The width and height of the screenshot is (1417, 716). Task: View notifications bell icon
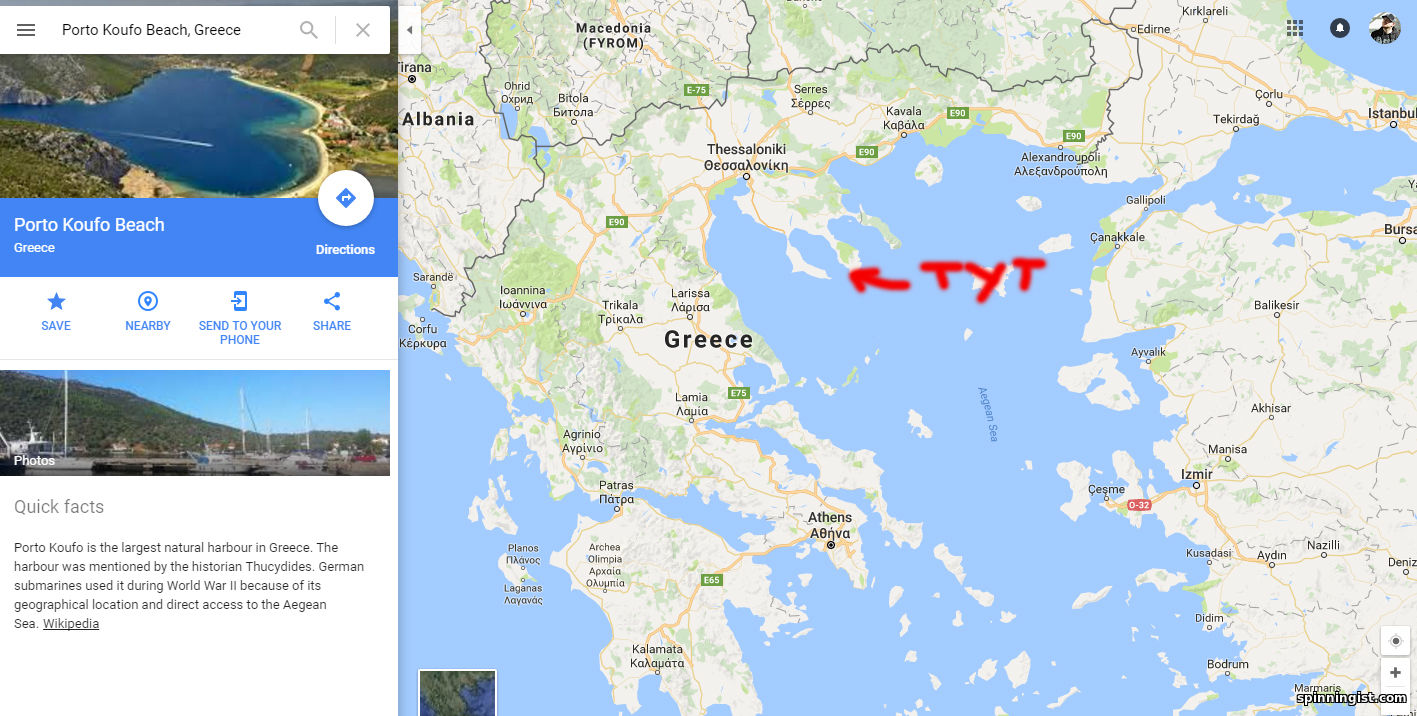point(1340,28)
